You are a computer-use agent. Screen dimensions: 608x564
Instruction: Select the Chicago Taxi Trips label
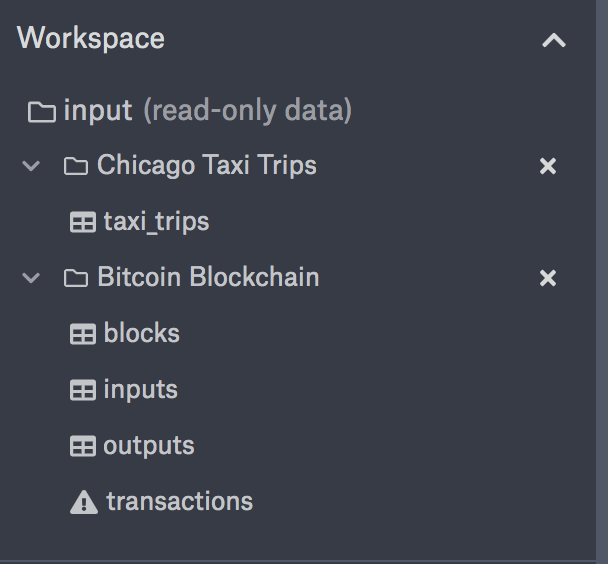point(206,166)
